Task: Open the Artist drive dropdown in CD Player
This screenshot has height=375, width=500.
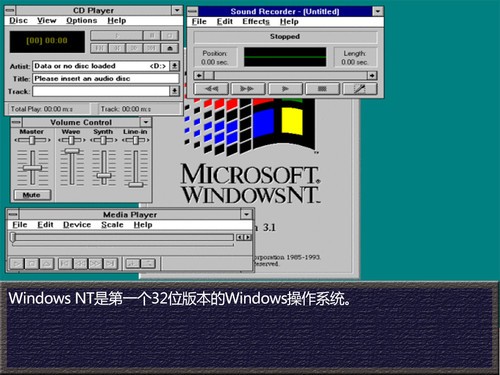Action: point(174,66)
